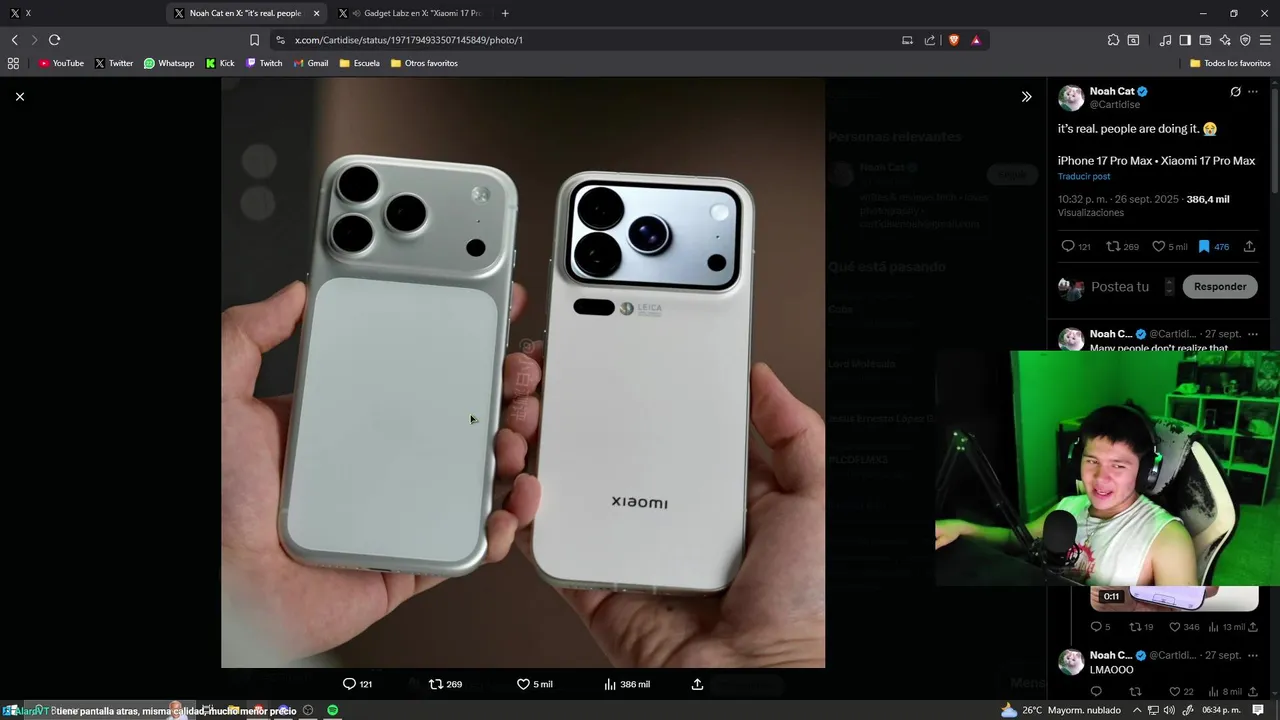The height and width of the screenshot is (720, 1280).
Task: Like the reply showing 346 hearts
Action: point(1175,627)
